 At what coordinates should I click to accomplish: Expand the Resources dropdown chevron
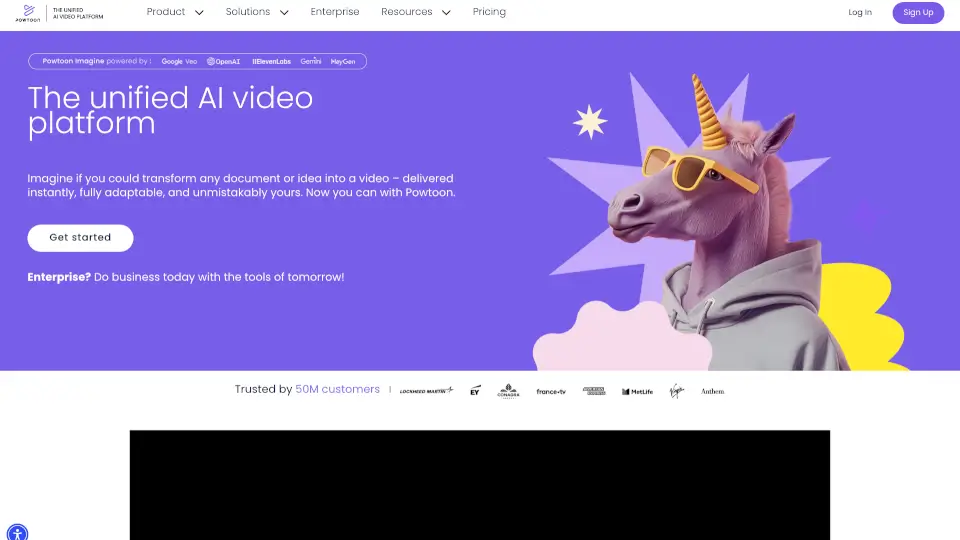click(446, 12)
